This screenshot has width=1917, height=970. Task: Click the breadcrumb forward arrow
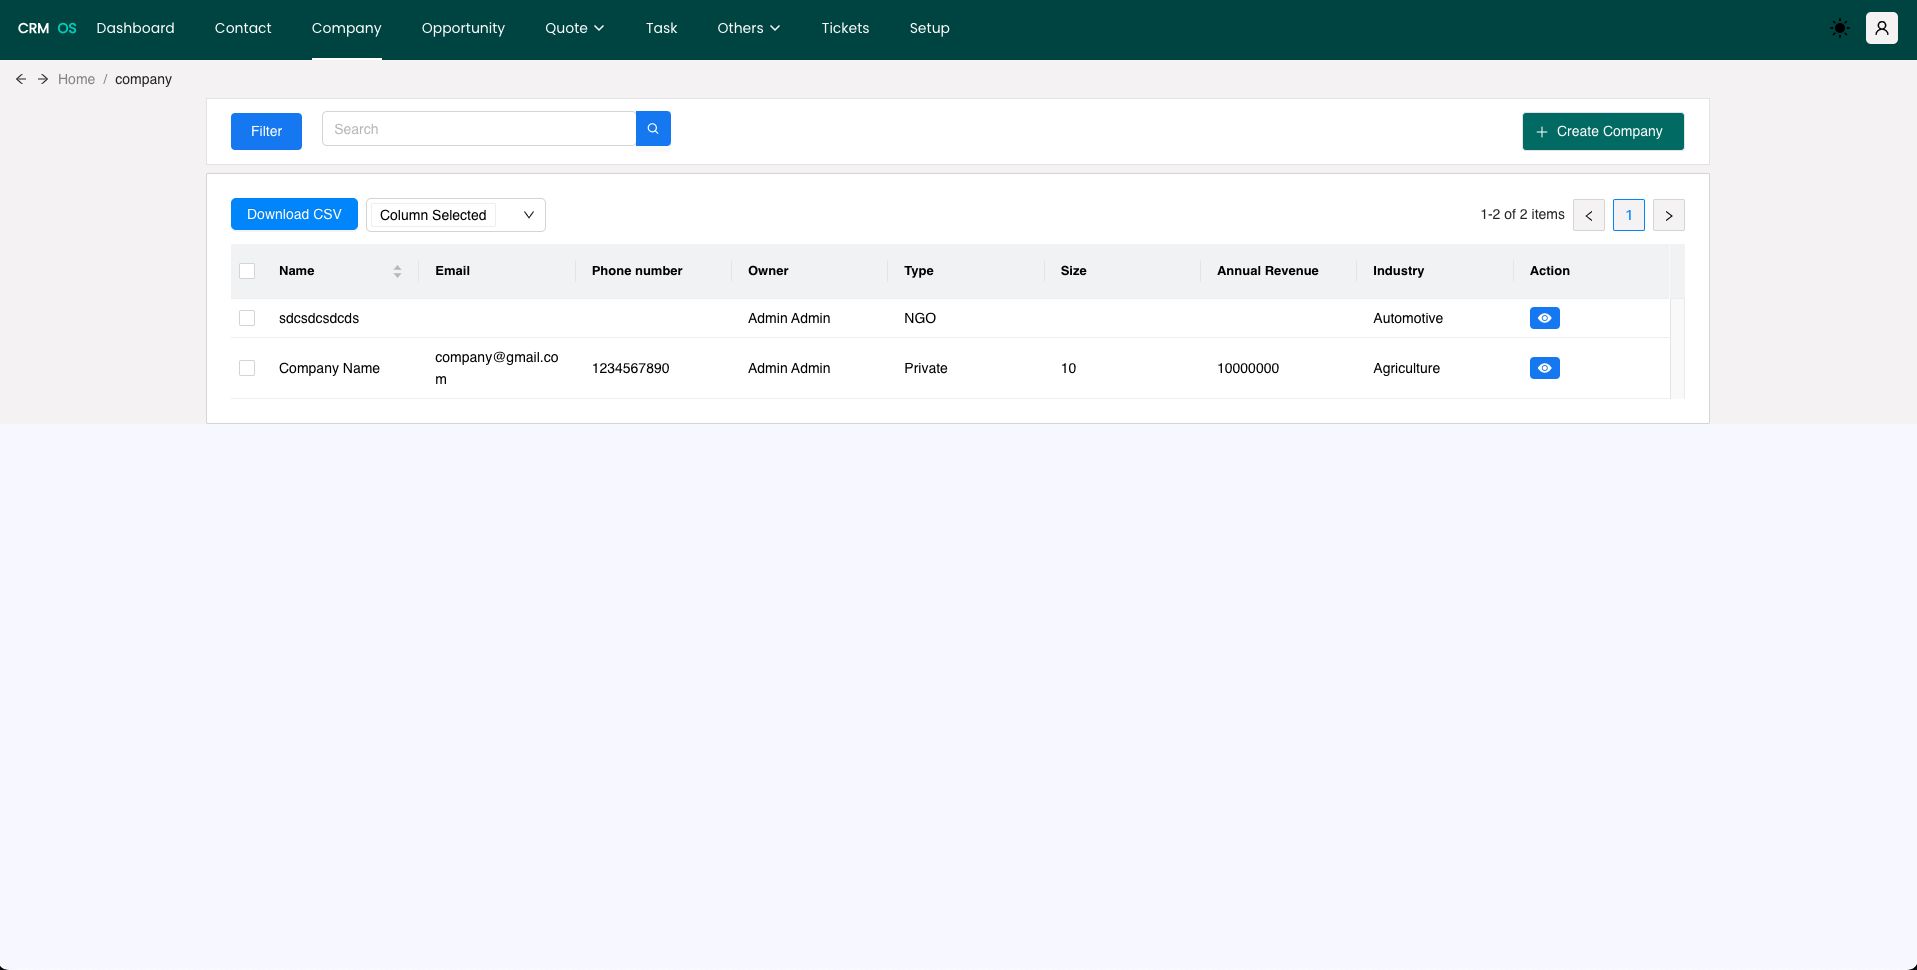tap(43, 79)
